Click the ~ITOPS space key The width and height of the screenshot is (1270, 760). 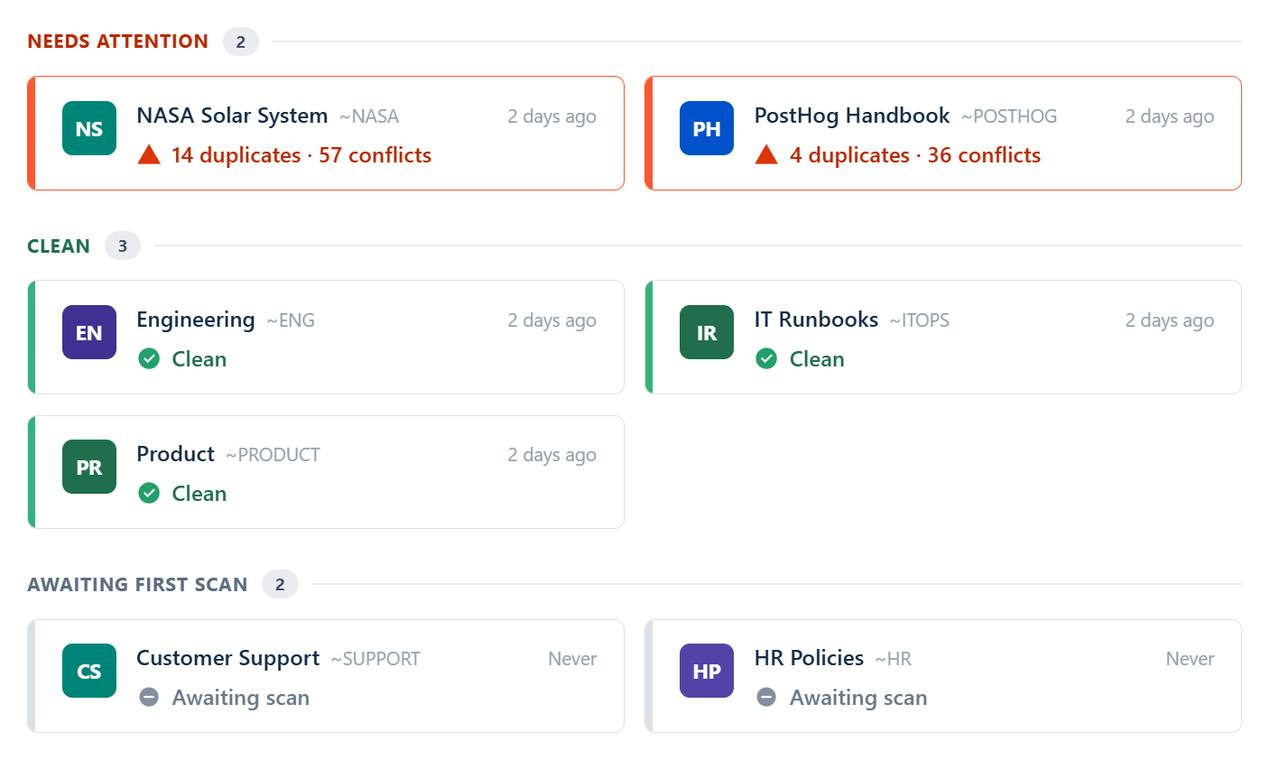pyautogui.click(x=919, y=320)
